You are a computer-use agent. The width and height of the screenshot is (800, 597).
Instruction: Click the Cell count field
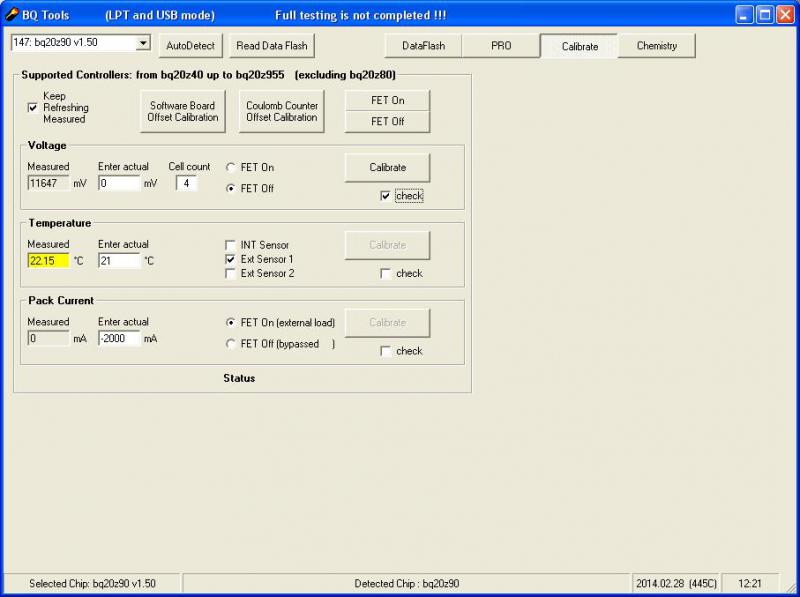click(x=186, y=183)
